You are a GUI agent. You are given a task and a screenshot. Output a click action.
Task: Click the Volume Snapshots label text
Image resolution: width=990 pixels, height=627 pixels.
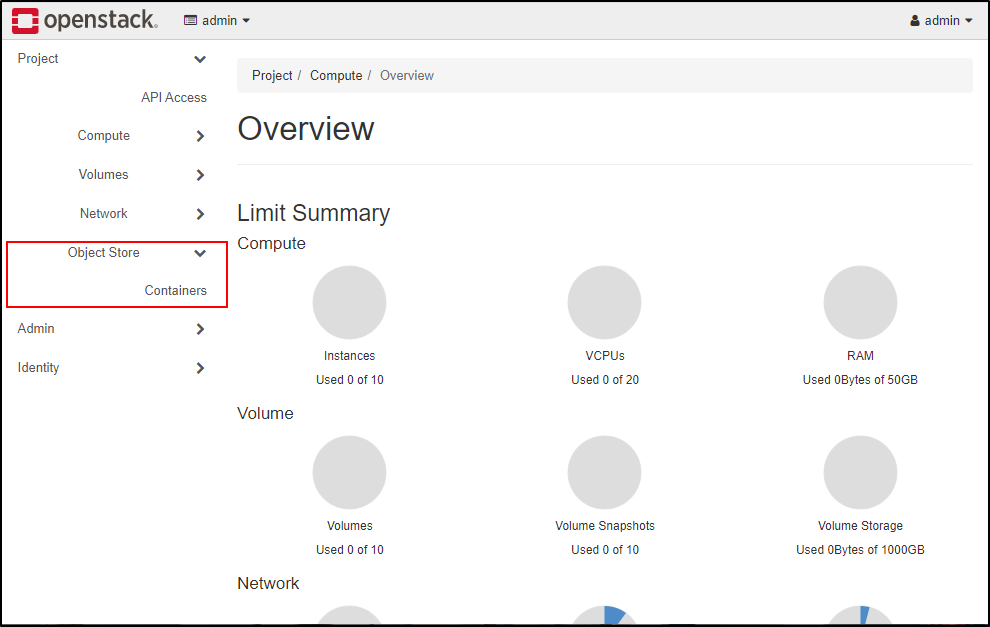(x=605, y=525)
